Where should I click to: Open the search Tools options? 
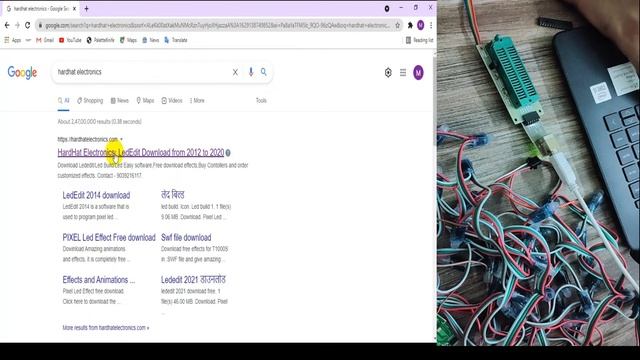pos(261,100)
